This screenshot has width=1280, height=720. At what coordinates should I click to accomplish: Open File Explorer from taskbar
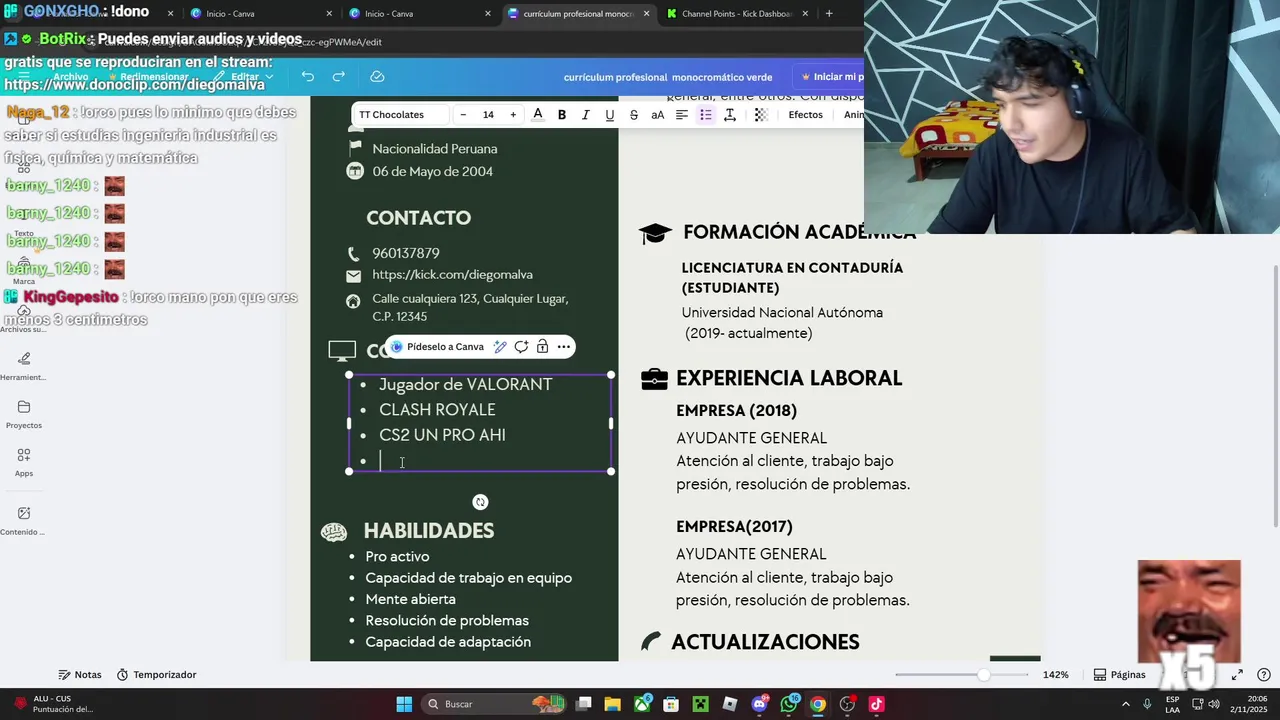pos(612,704)
